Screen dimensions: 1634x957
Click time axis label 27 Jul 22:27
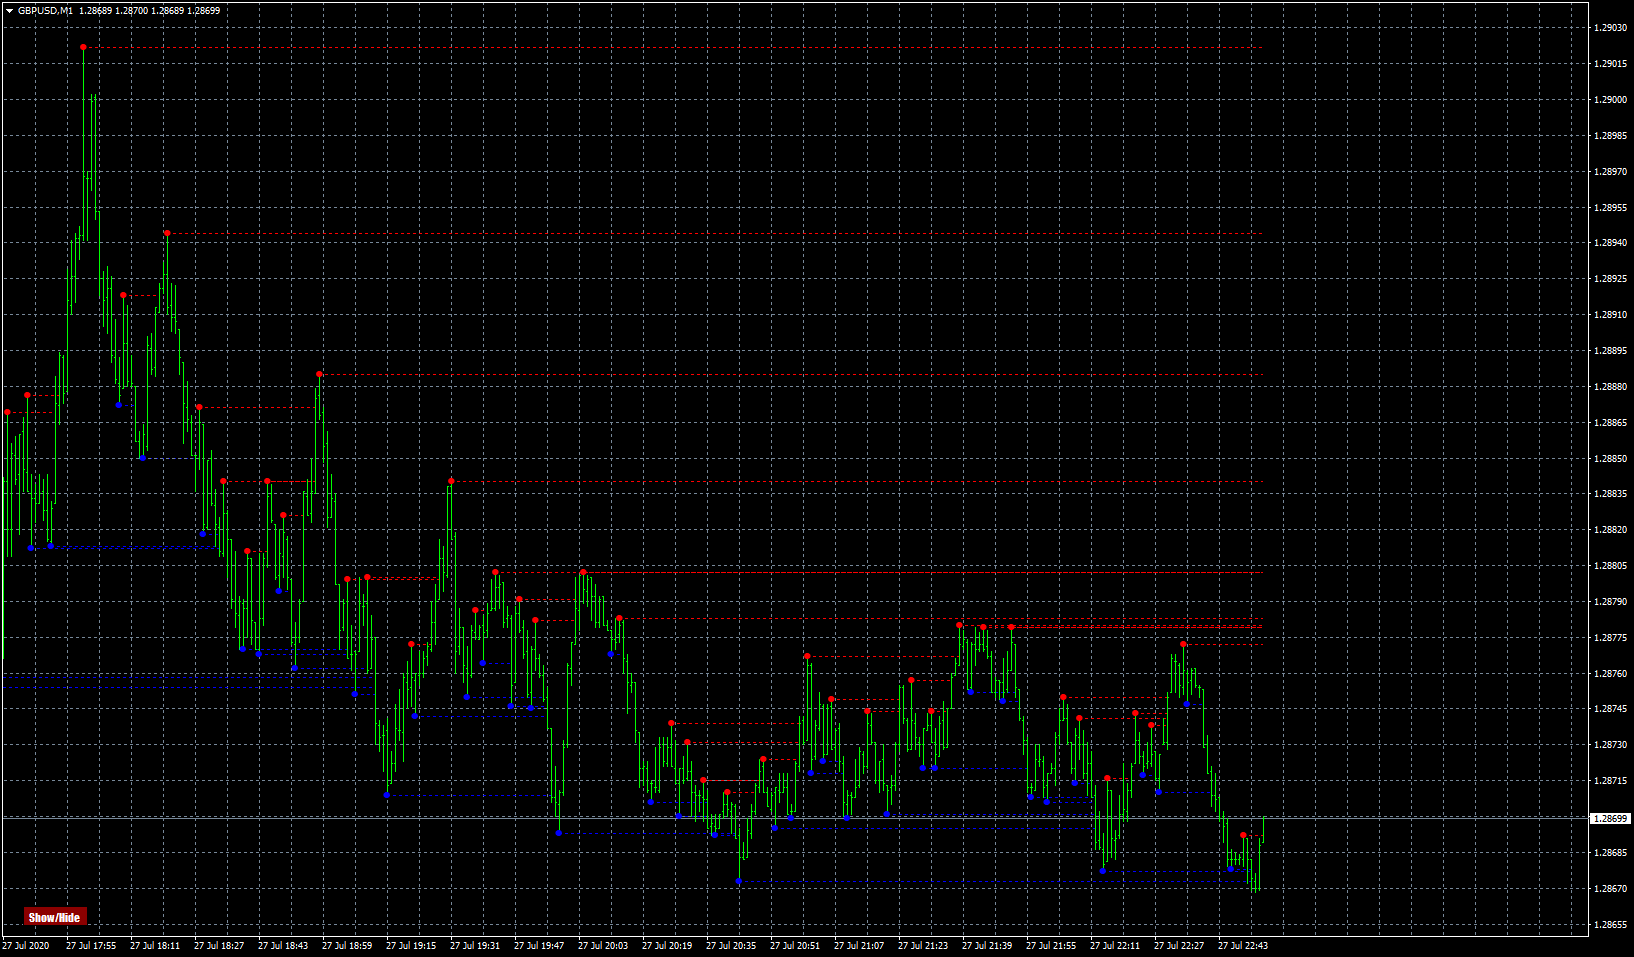pos(1179,946)
